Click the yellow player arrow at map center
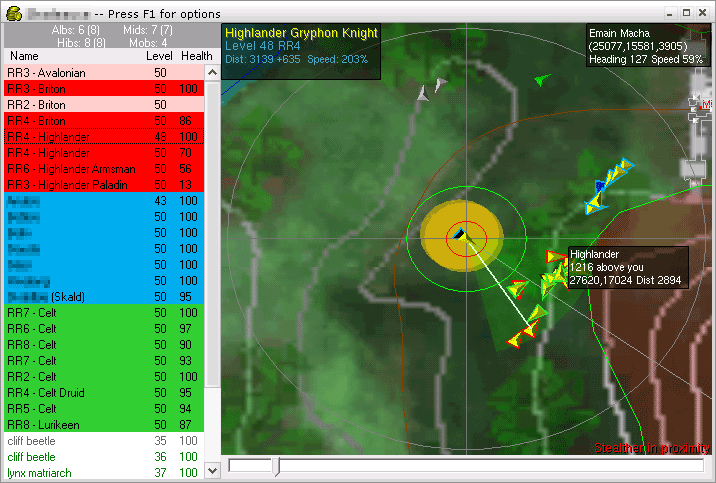Viewport: 716px width, 483px height. (x=461, y=235)
